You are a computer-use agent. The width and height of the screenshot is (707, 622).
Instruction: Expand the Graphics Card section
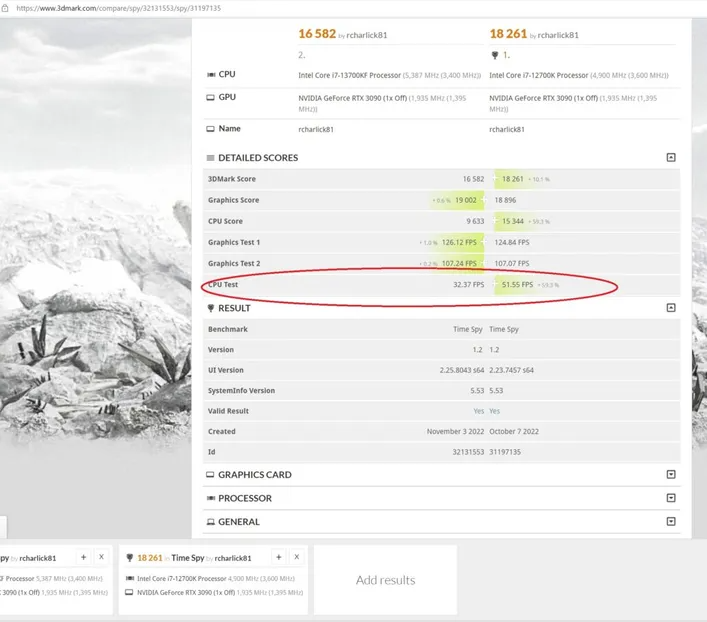click(x=671, y=475)
